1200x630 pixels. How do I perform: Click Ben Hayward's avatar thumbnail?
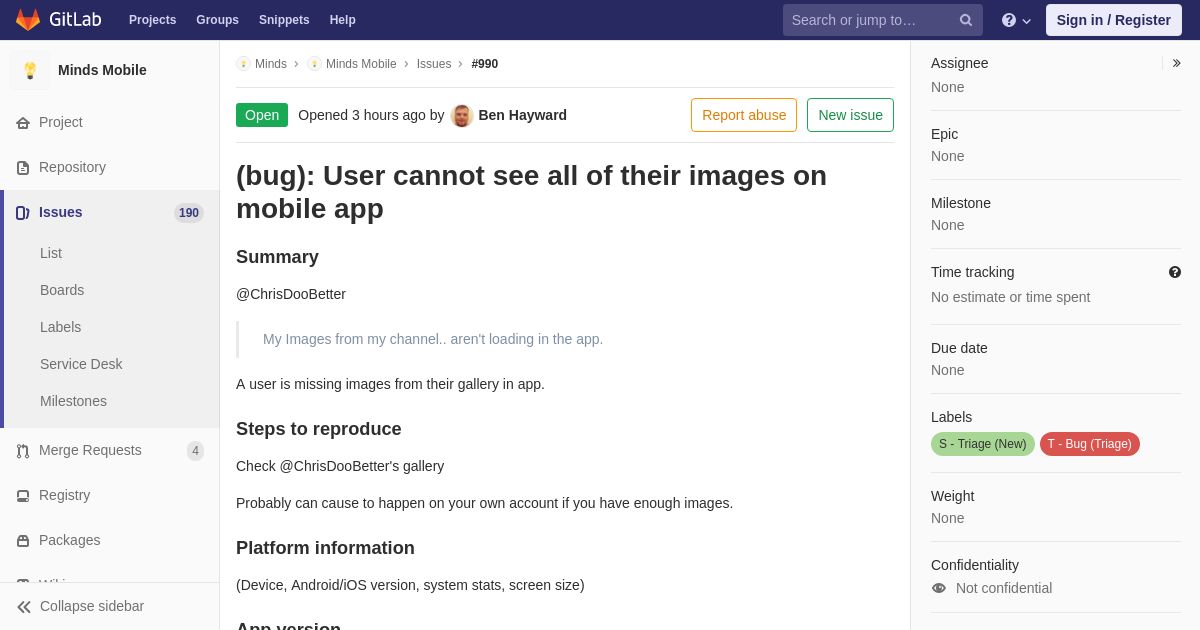pos(462,115)
